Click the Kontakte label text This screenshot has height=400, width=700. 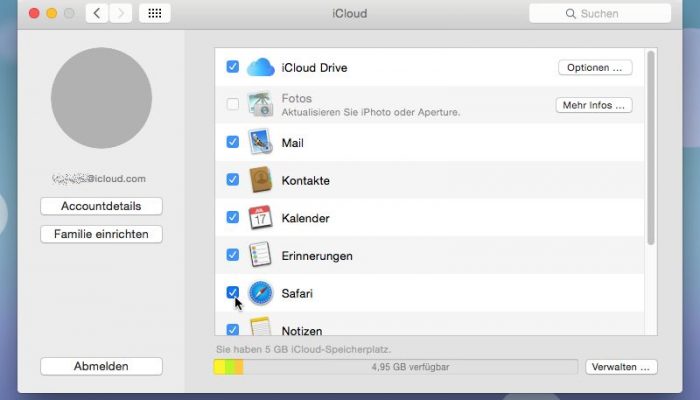pyautogui.click(x=305, y=181)
